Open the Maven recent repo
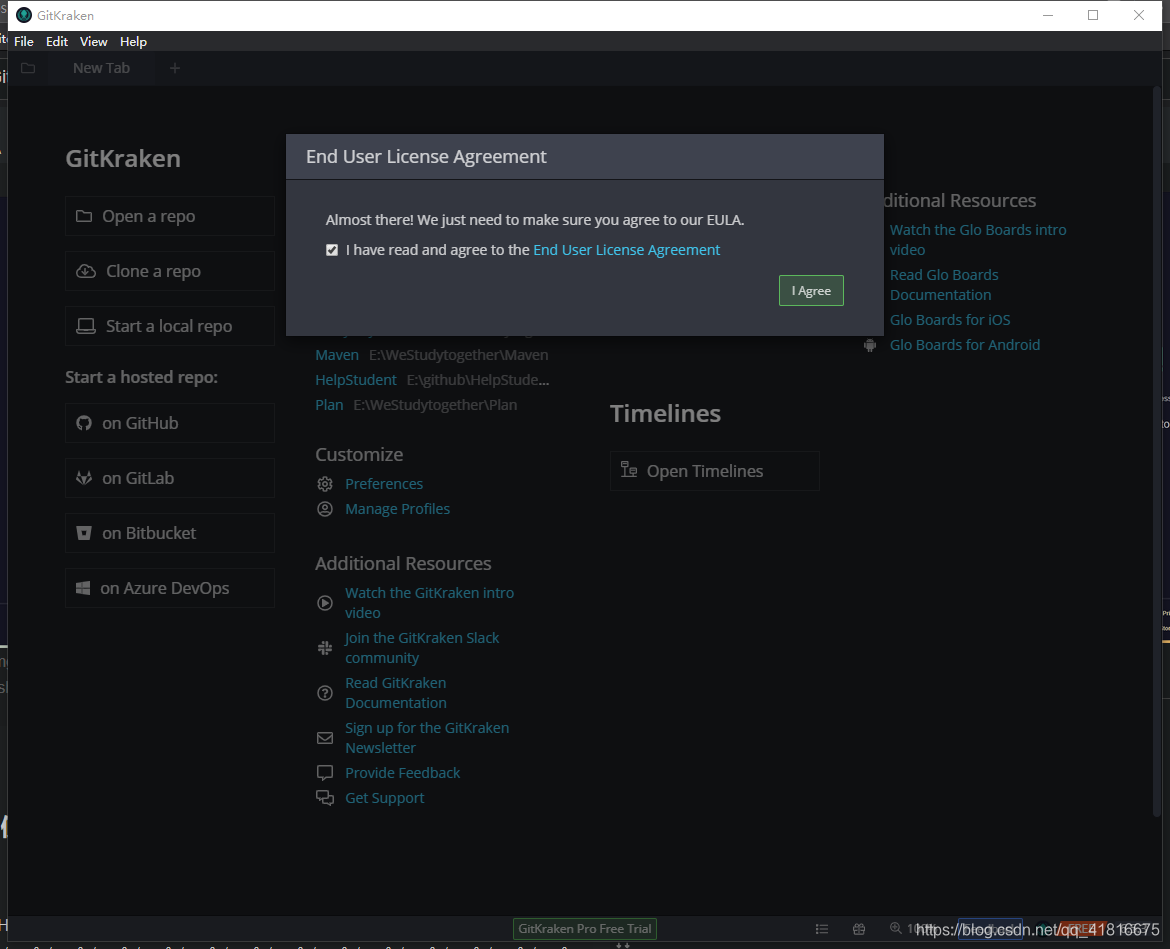Image resolution: width=1170 pixels, height=949 pixels. tap(337, 355)
